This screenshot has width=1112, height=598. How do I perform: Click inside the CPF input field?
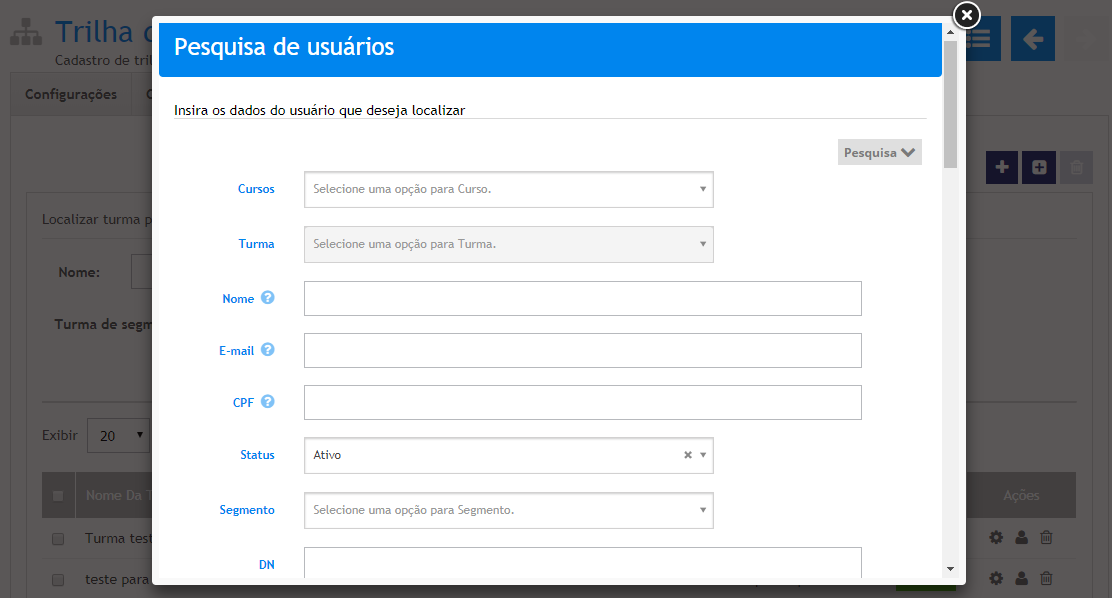(x=582, y=402)
